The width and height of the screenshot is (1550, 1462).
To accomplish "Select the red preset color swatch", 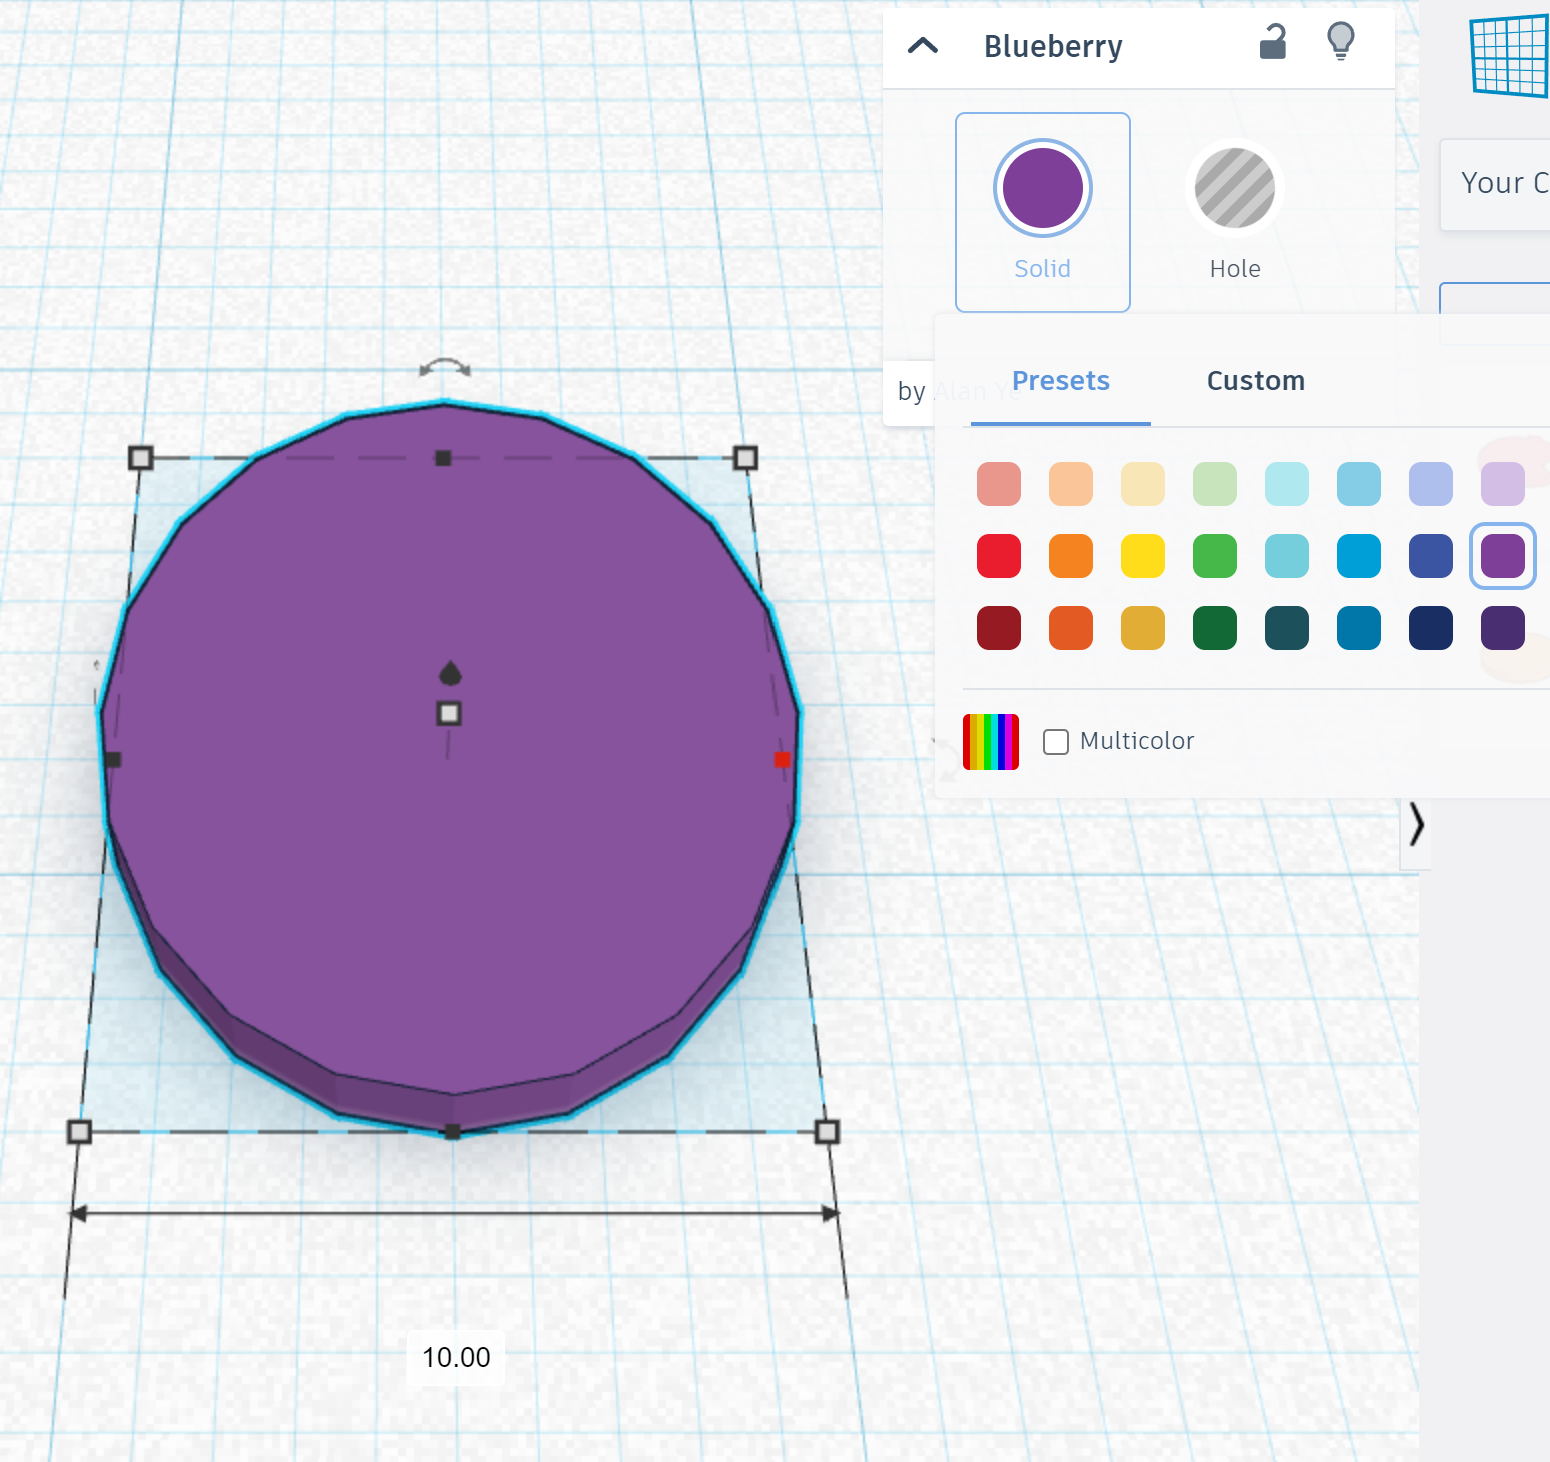I will pos(998,556).
